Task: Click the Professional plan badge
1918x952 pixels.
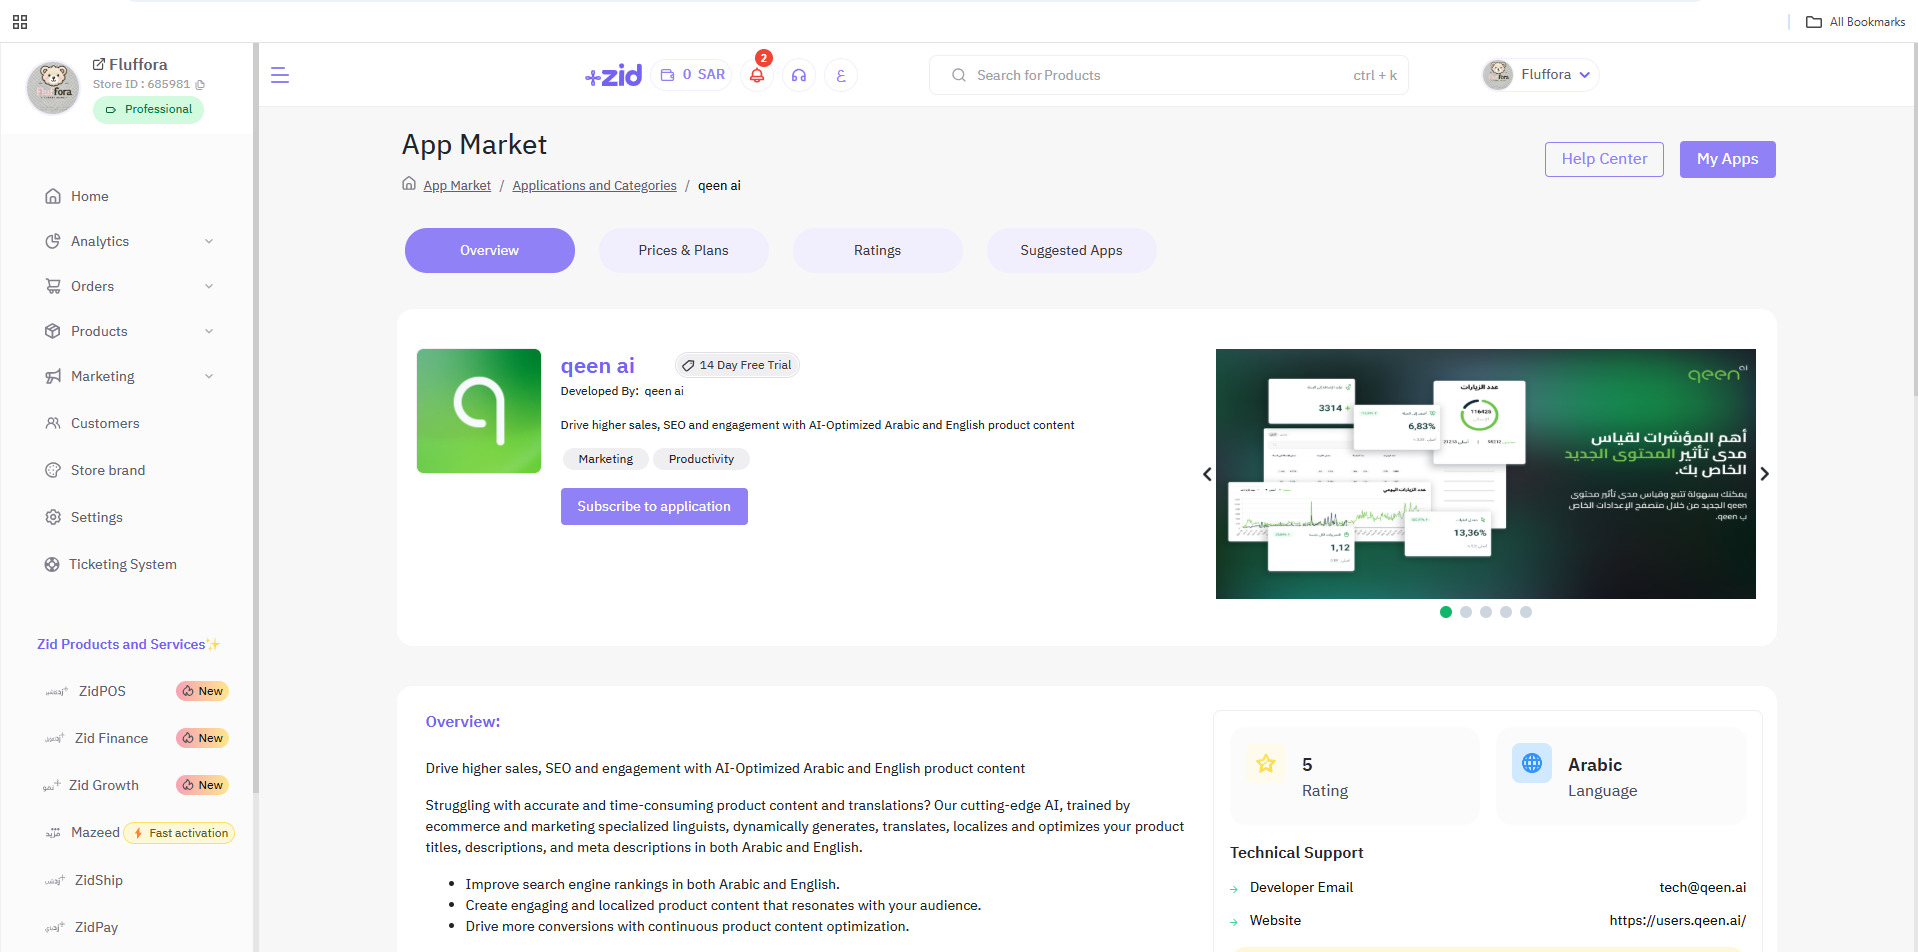Action: 148,109
